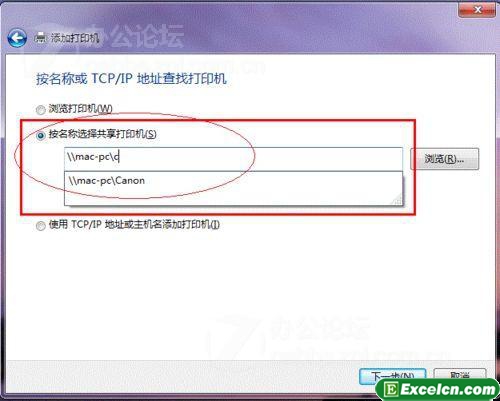Click the 添加打印机 window title text
The width and height of the screenshot is (500, 401).
(75, 38)
